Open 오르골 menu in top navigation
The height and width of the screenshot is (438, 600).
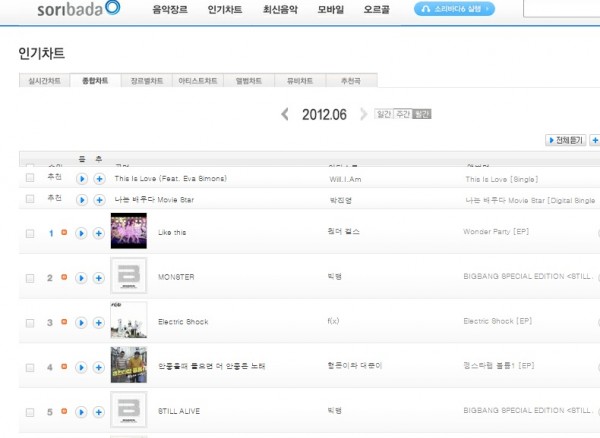[377, 9]
